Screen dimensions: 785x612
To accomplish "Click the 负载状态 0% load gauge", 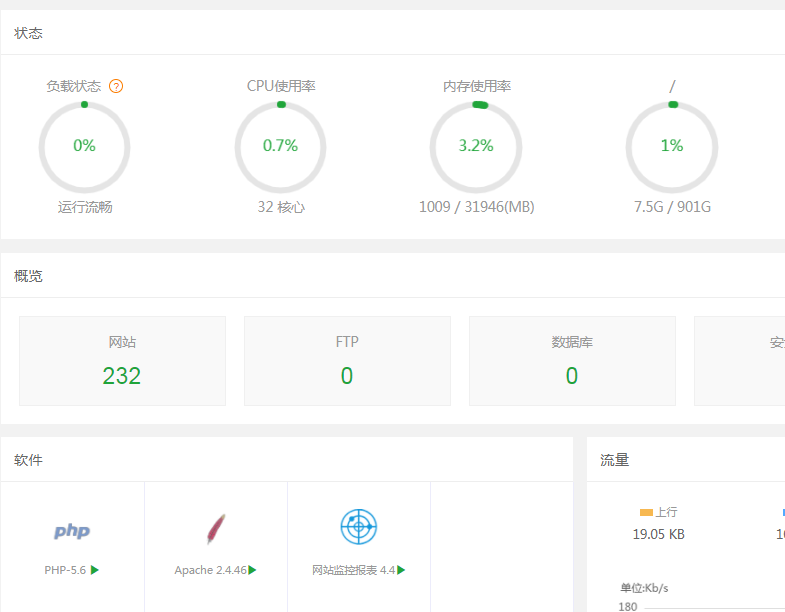I will 85,147.
